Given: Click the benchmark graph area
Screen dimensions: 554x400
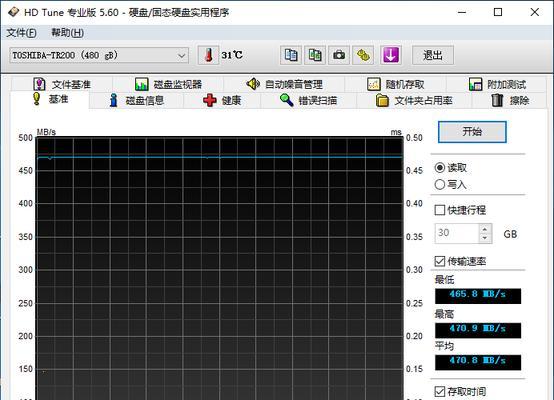Looking at the screenshot, I should click(x=219, y=268).
